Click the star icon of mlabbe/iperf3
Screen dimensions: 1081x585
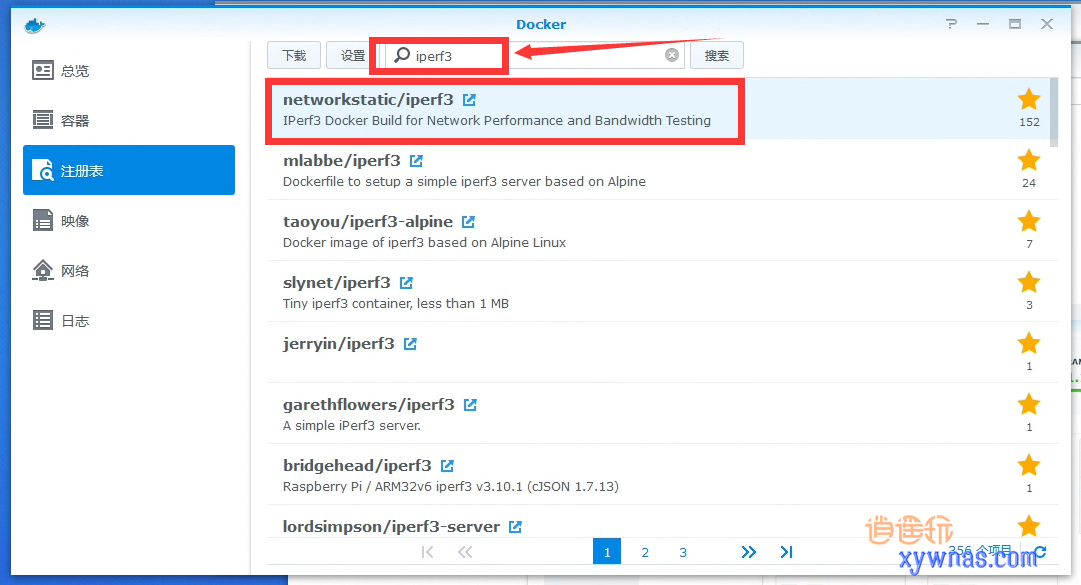click(x=1029, y=160)
